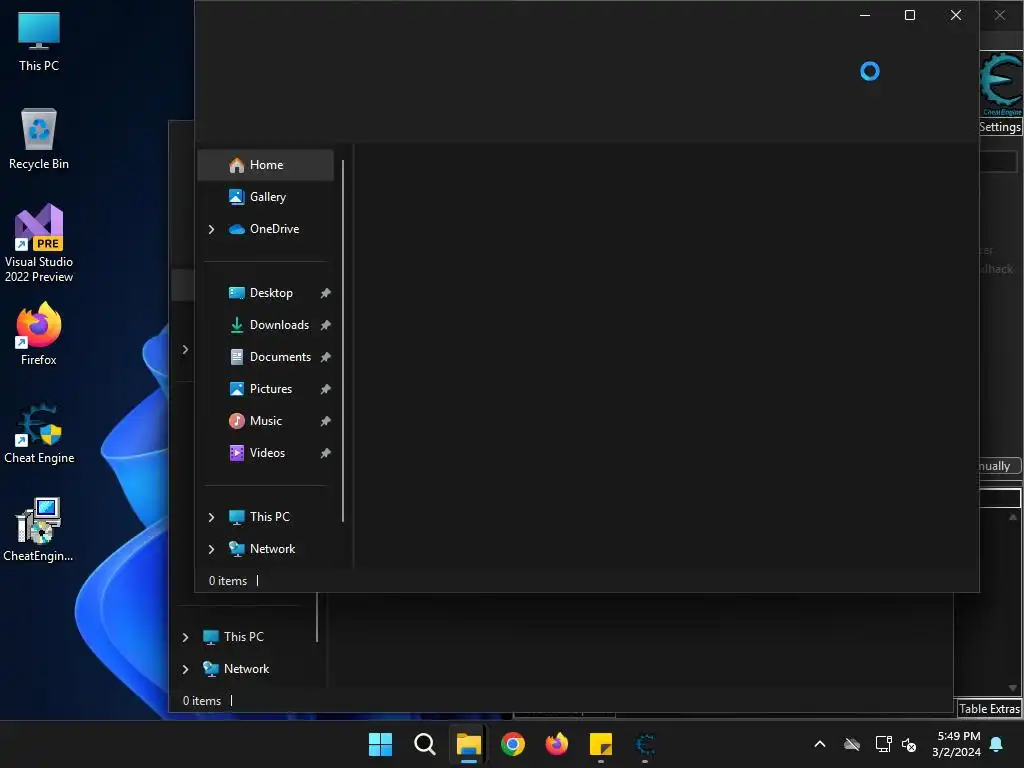1024x768 pixels.
Task: Click the muted volume tray icon
Action: coord(908,744)
